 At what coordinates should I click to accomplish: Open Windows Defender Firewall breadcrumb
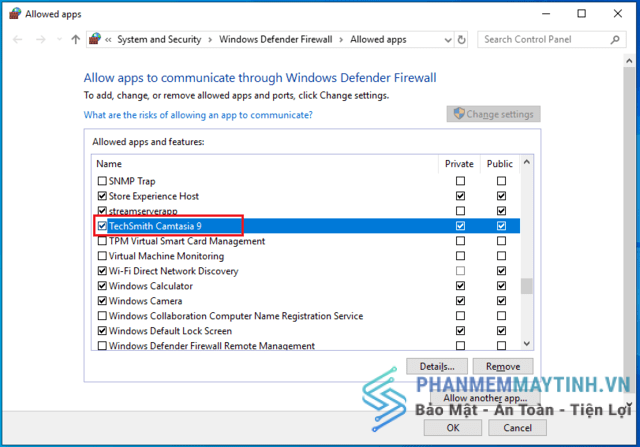[276, 40]
